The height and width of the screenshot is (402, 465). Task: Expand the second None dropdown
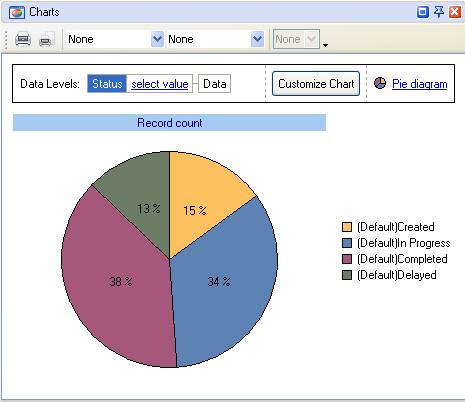[x=257, y=39]
